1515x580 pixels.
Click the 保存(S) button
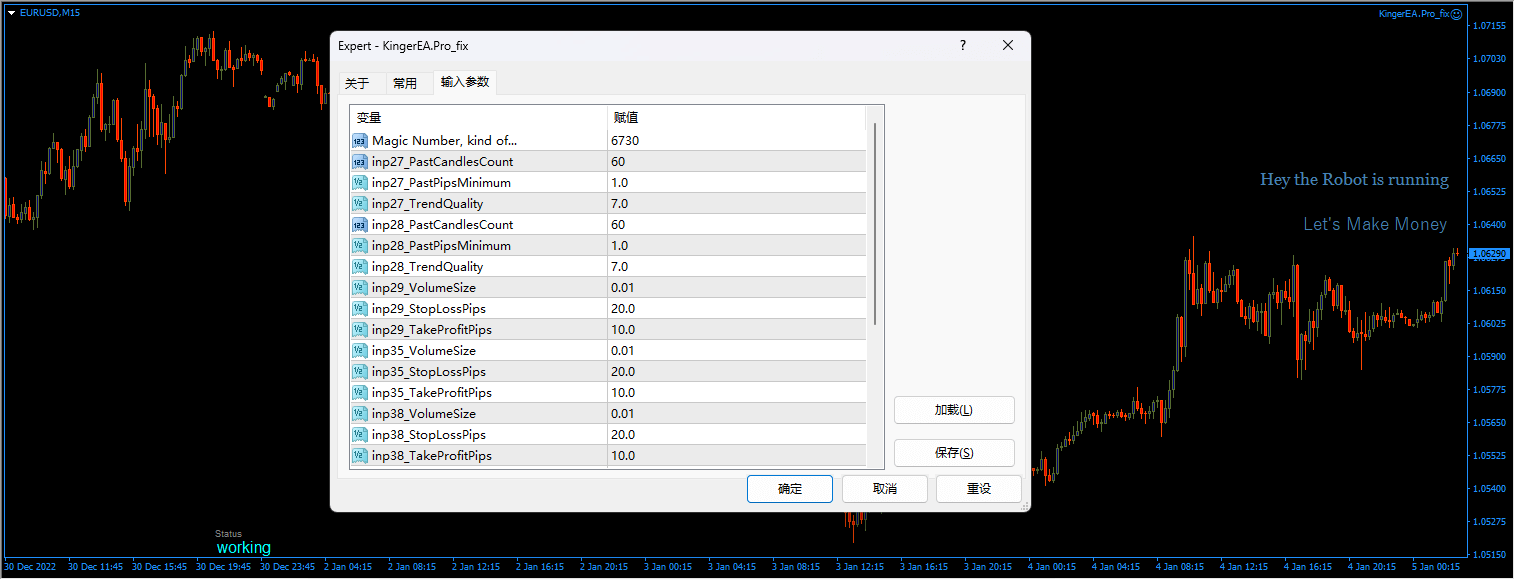(954, 453)
